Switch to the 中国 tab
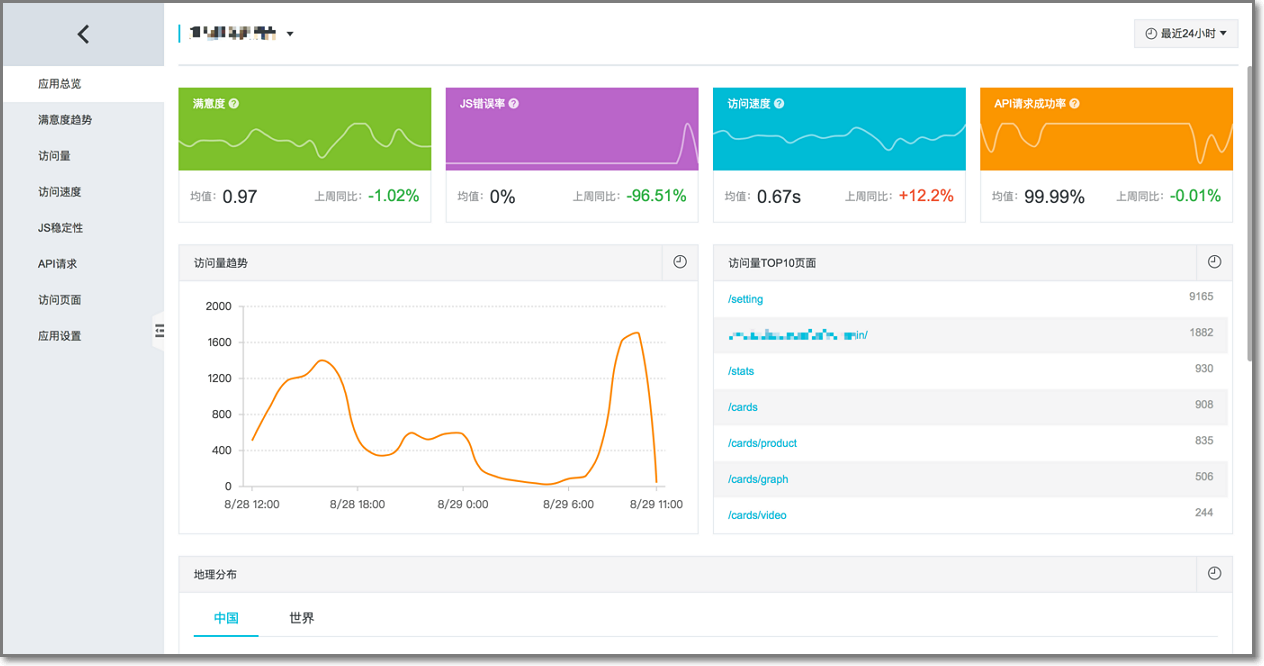 [x=226, y=618]
